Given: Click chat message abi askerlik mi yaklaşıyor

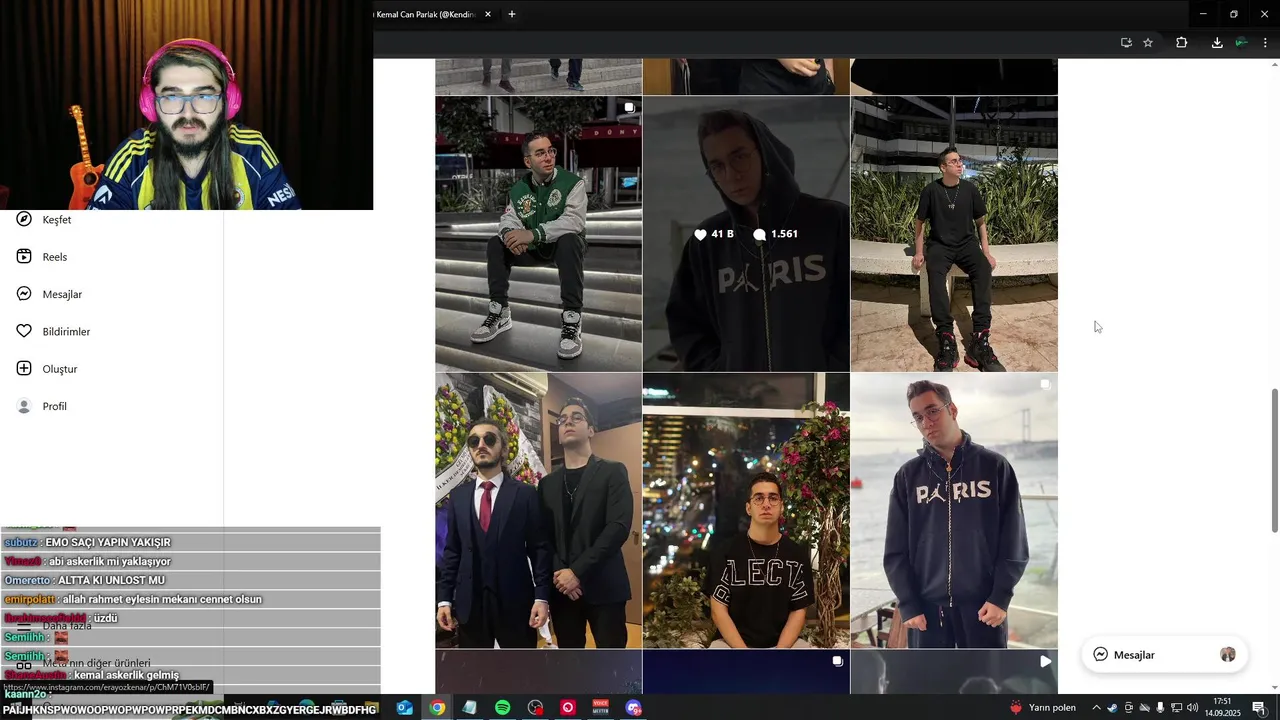Looking at the screenshot, I should pyautogui.click(x=190, y=561).
